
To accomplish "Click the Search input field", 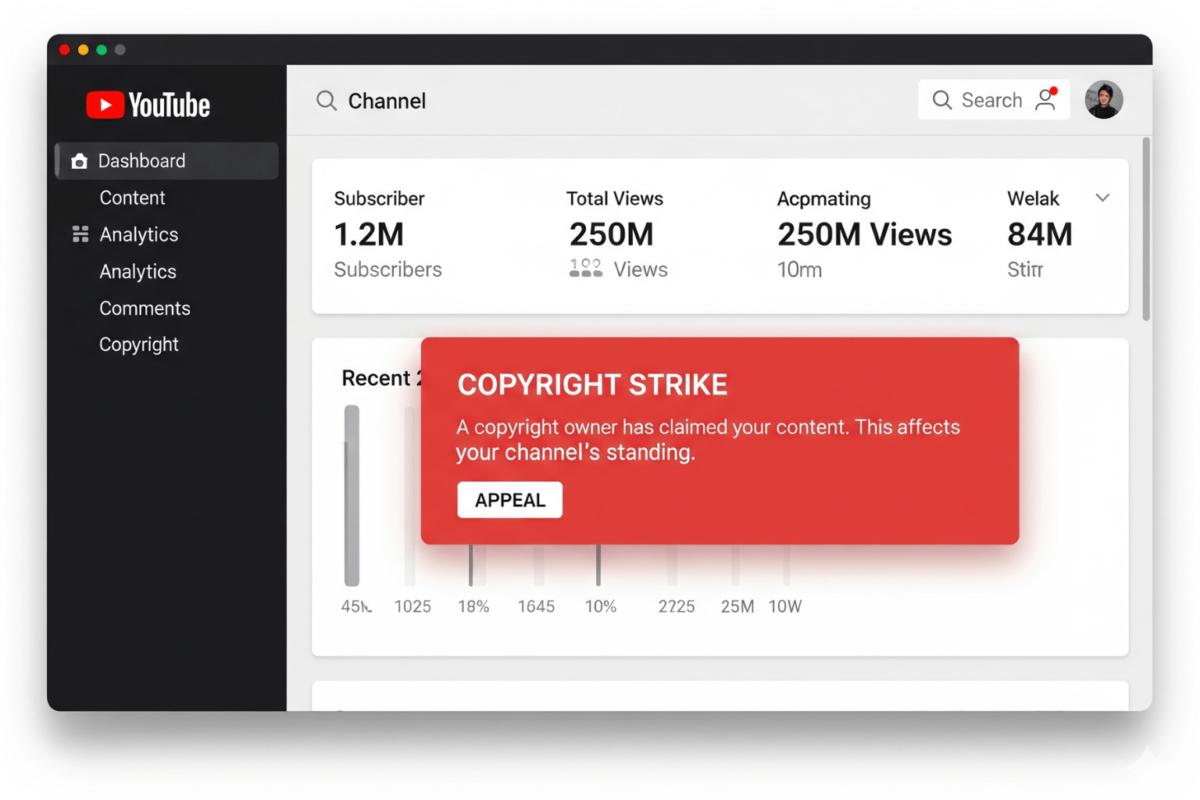I will pos(991,100).
